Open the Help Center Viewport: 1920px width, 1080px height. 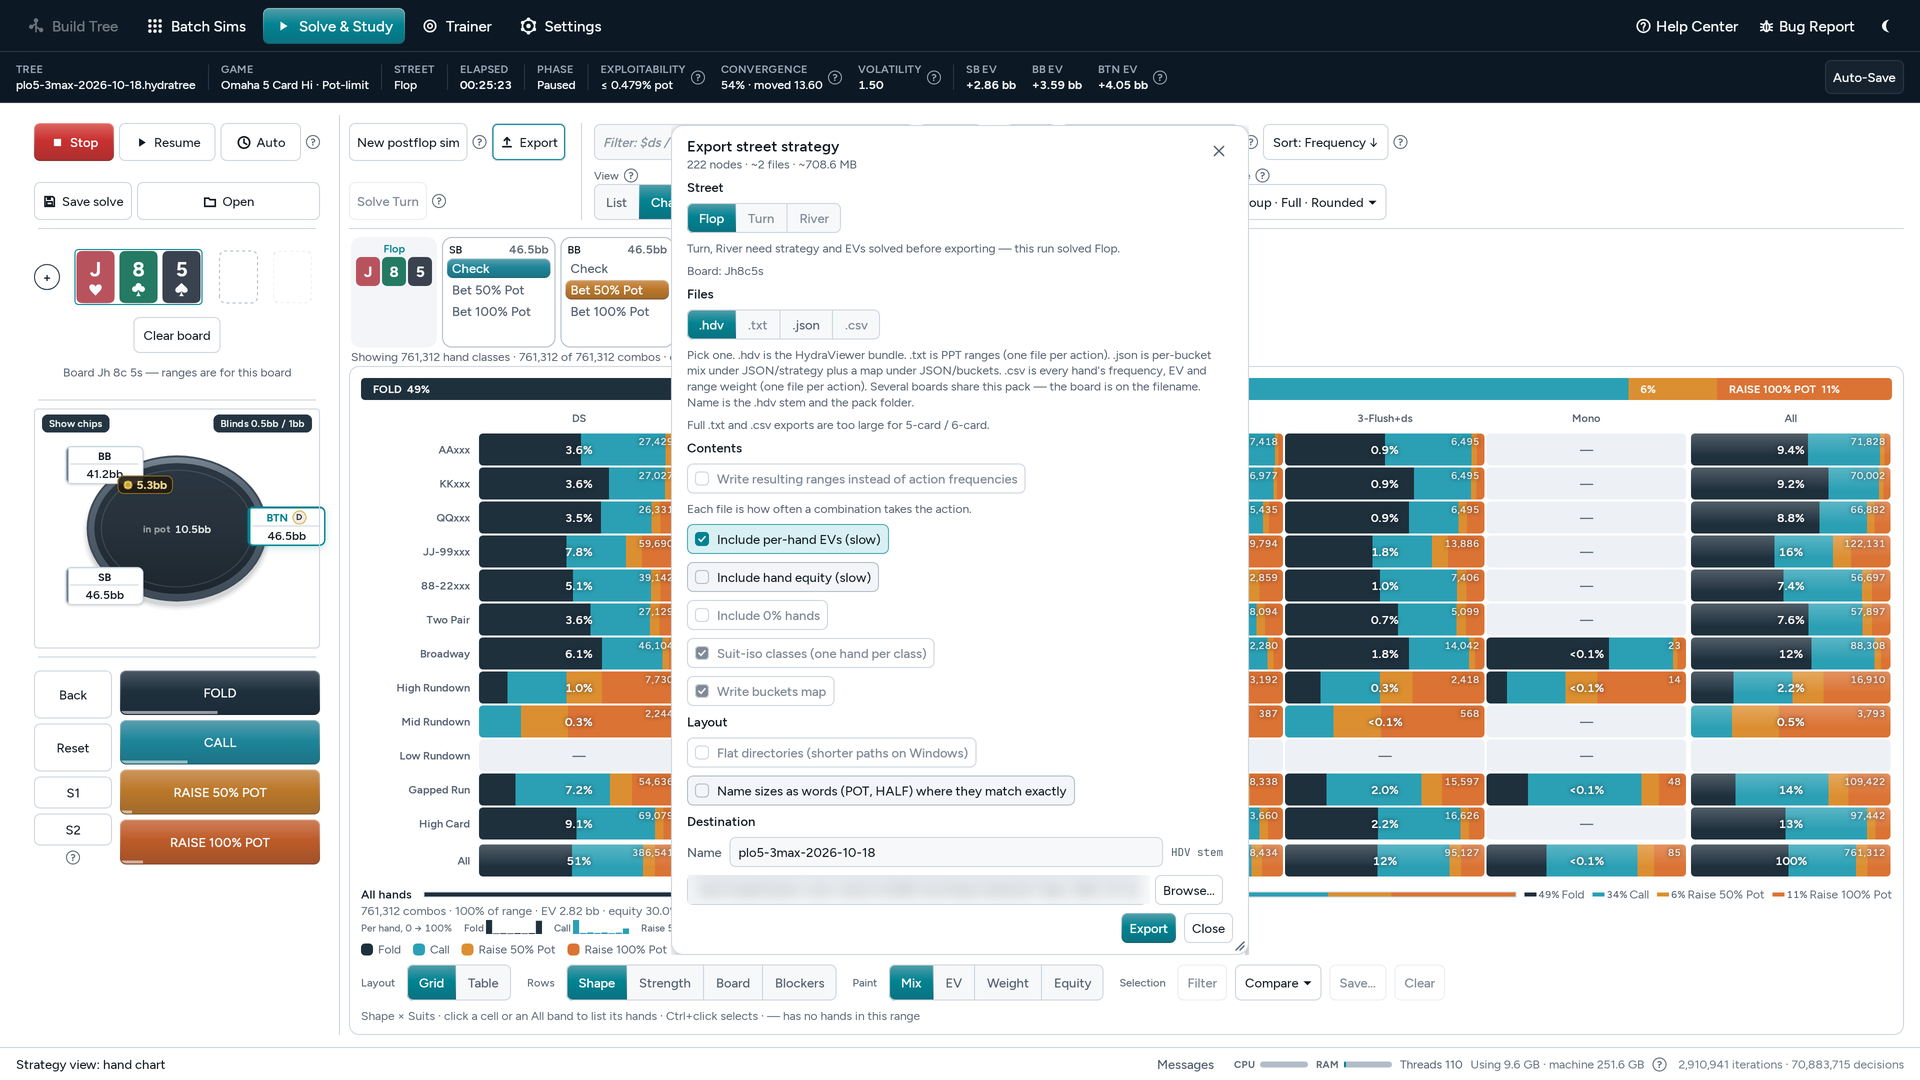(1686, 26)
